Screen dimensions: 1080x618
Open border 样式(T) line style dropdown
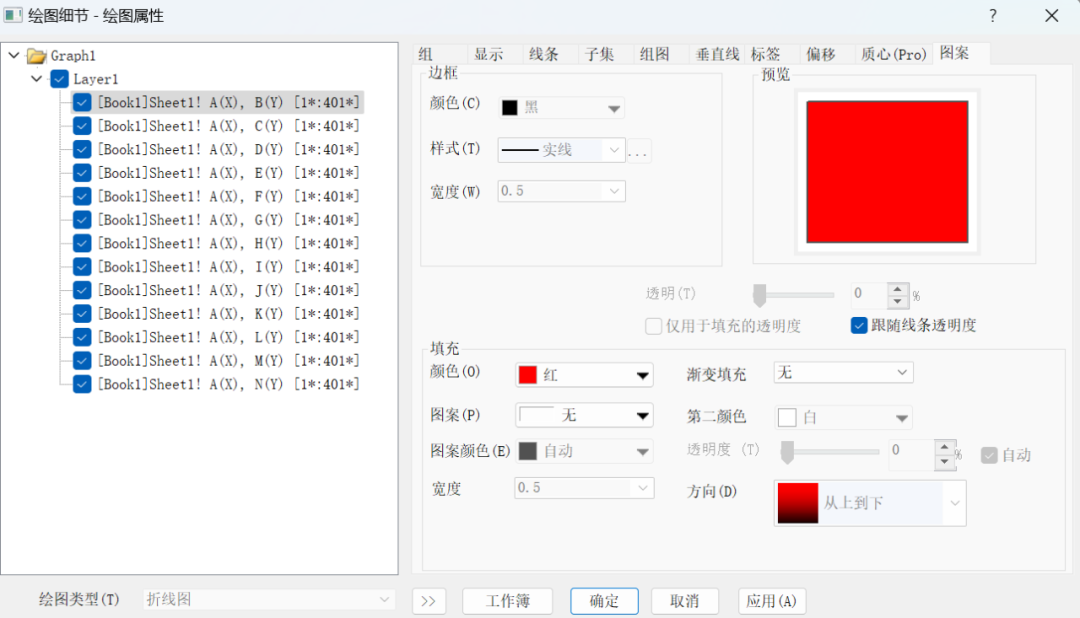coord(561,150)
